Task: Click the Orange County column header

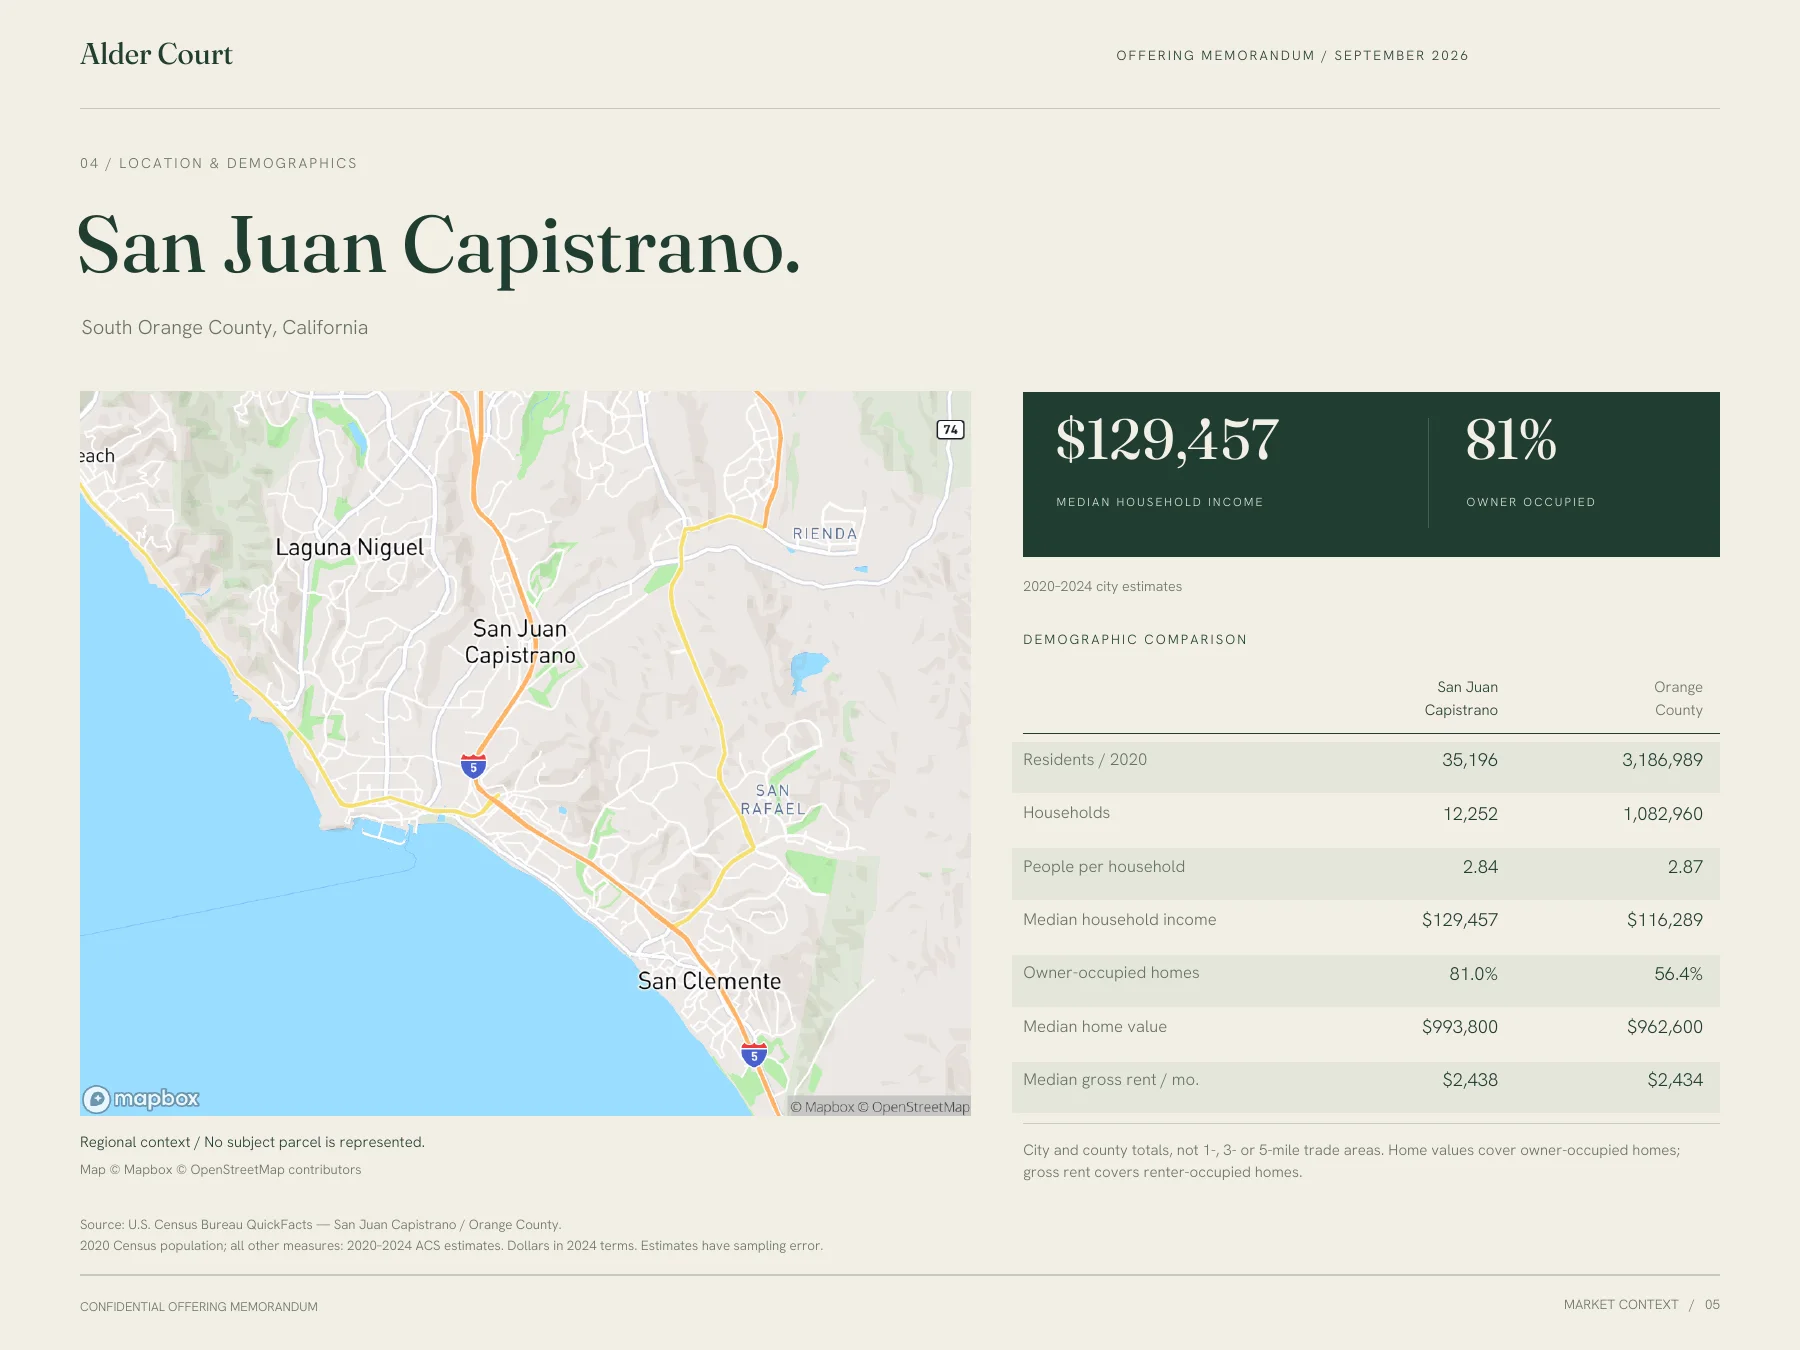Action: click(1678, 699)
